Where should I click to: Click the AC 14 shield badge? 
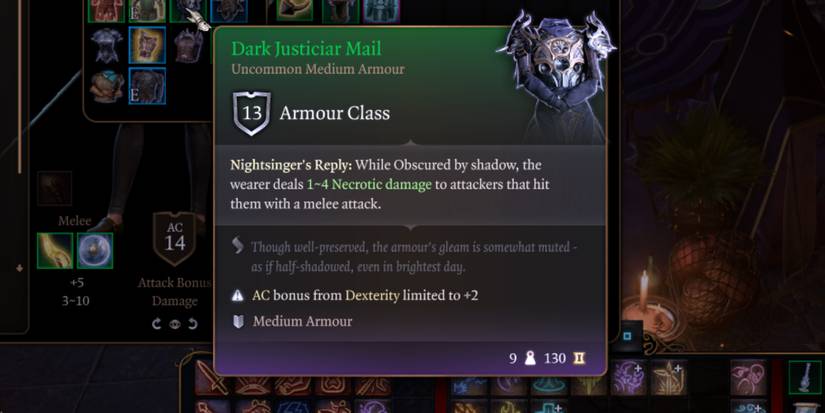(x=175, y=238)
